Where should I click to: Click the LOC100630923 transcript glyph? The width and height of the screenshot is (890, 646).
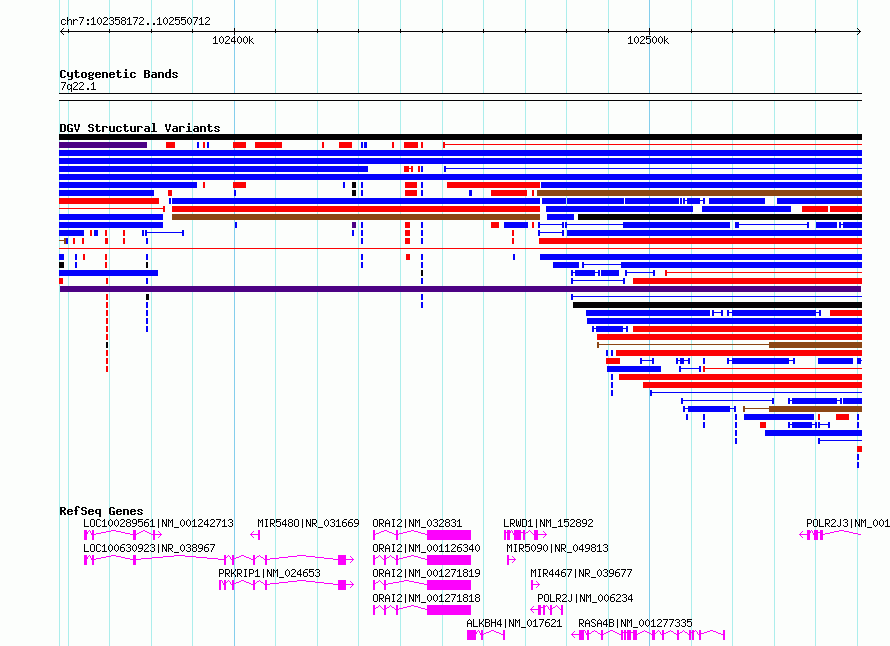tap(219, 560)
